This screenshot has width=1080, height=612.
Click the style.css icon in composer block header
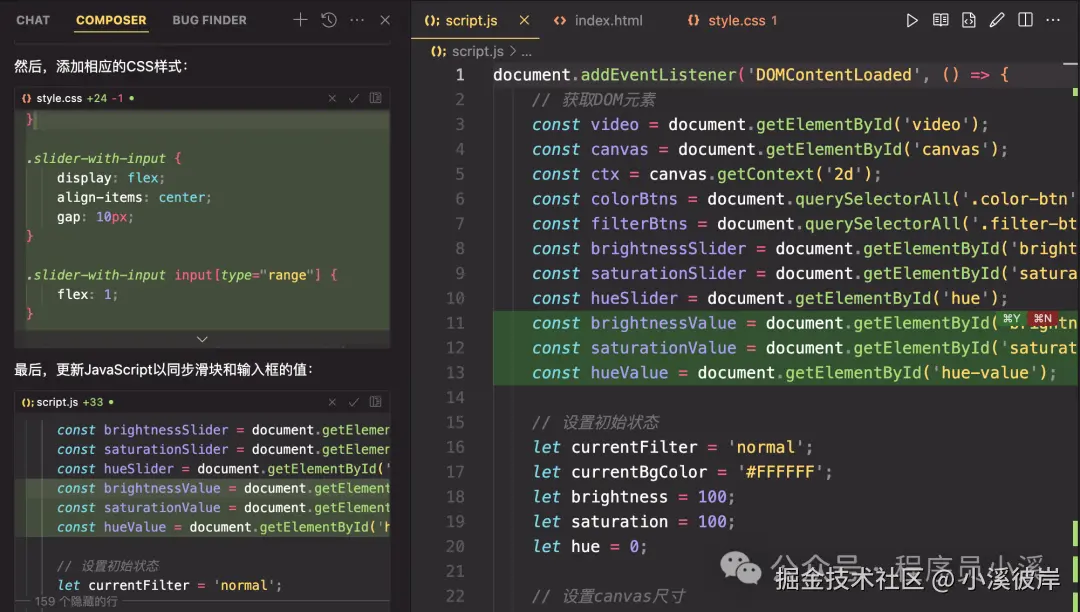[x=27, y=98]
